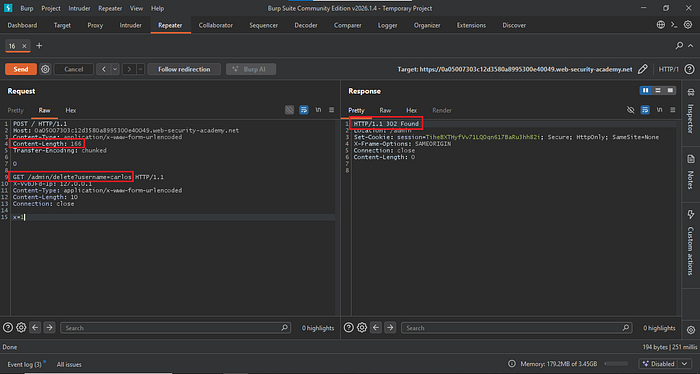Toggle request hide-unprintable characters icon
700x374 pixels.
289,110
